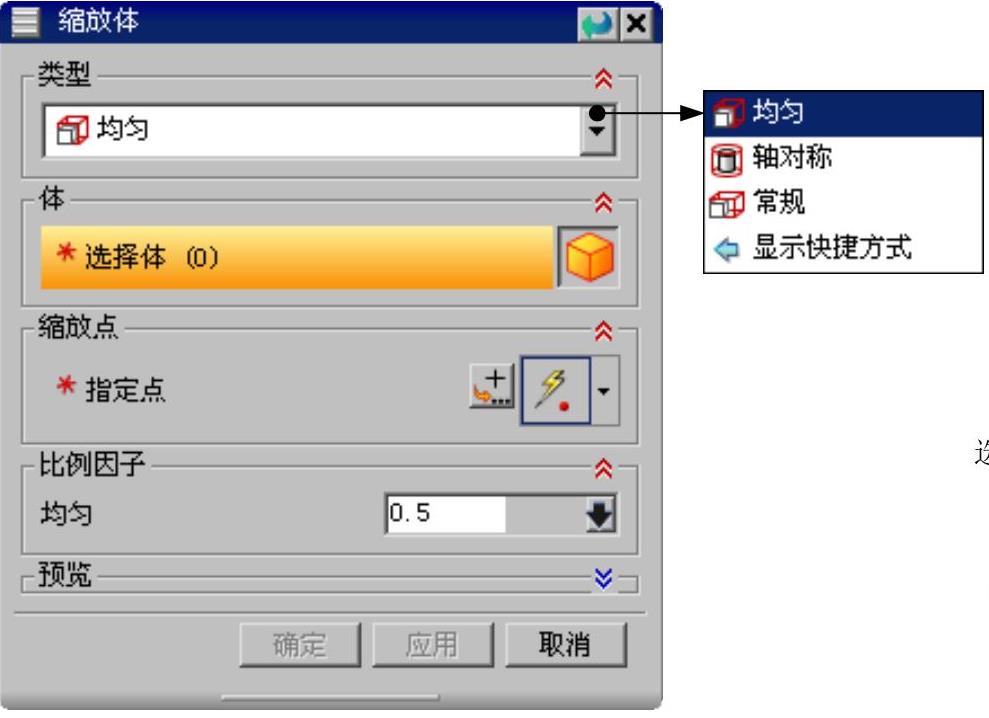Collapse the 缩放点 section
This screenshot has width=989, height=718.
point(604,331)
